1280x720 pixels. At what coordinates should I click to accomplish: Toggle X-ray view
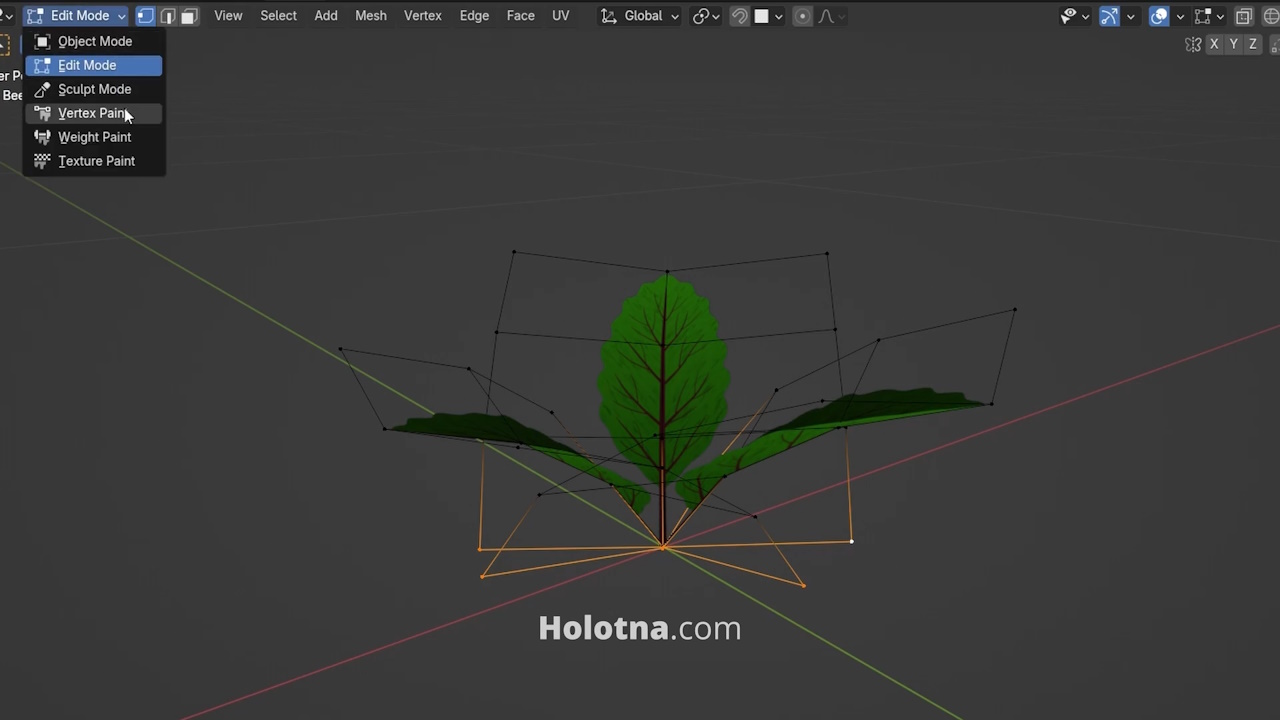[x=1244, y=16]
